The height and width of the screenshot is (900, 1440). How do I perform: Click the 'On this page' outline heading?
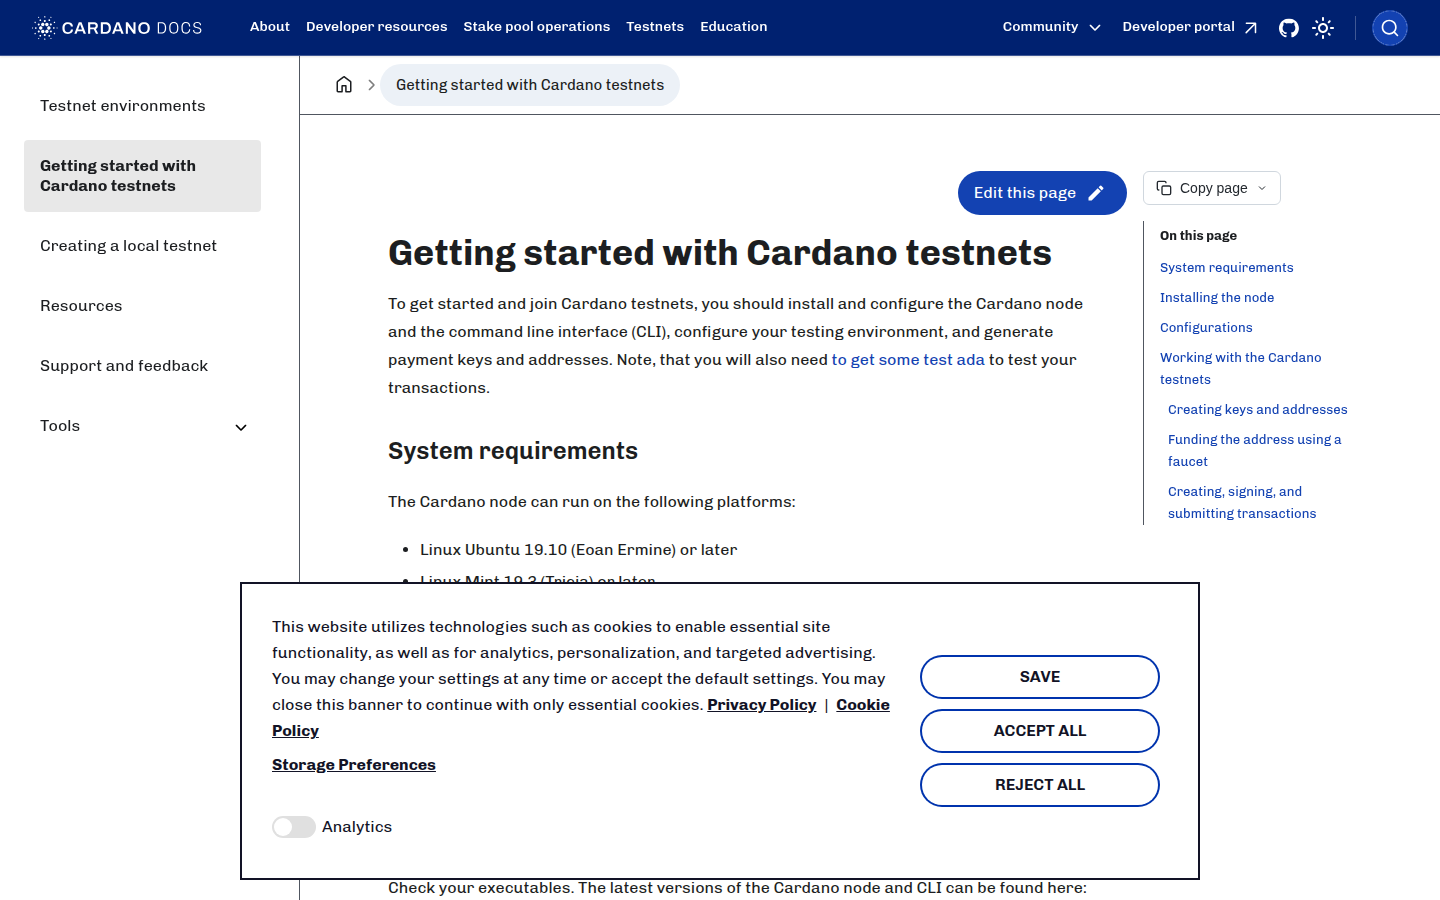[x=1198, y=236]
